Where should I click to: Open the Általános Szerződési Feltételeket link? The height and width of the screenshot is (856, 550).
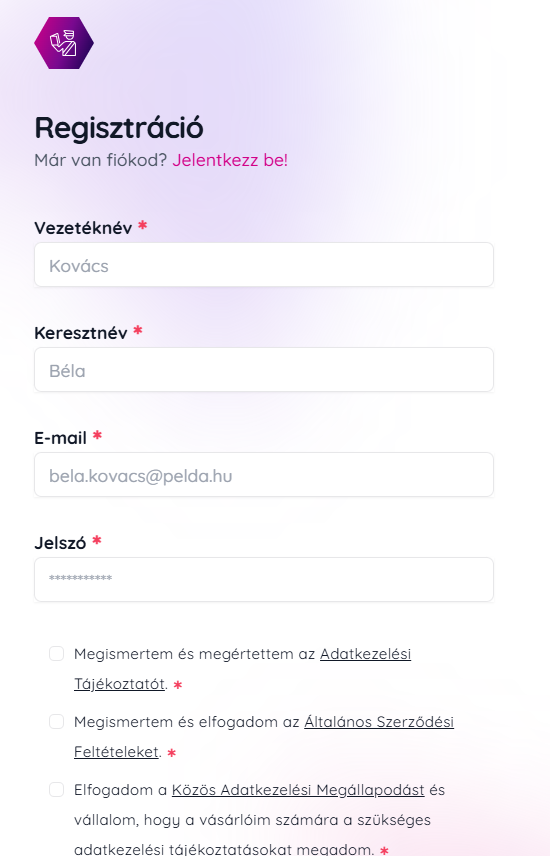point(379,722)
